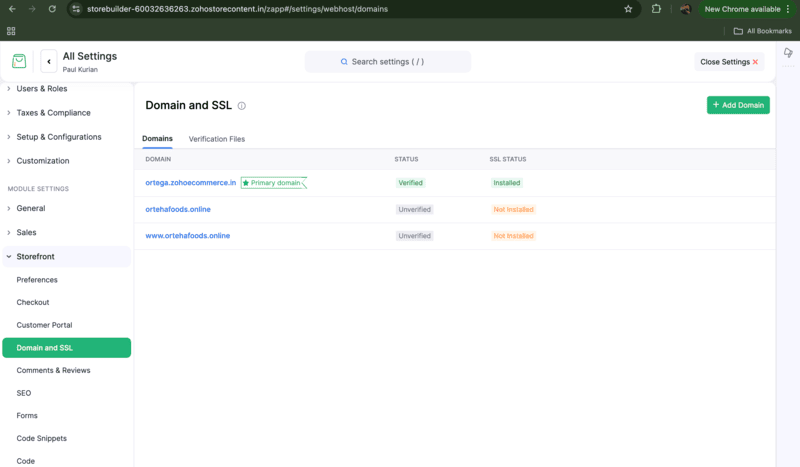Click the Add Domain button
The height and width of the screenshot is (467, 800).
pyautogui.click(x=738, y=105)
